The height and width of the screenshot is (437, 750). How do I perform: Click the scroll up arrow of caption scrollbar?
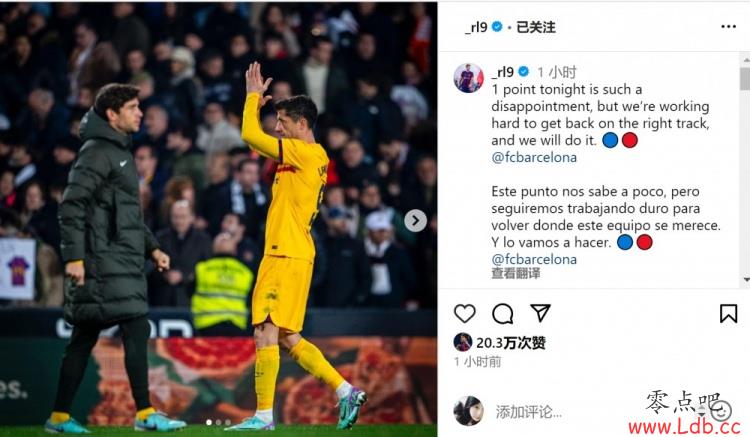(746, 60)
